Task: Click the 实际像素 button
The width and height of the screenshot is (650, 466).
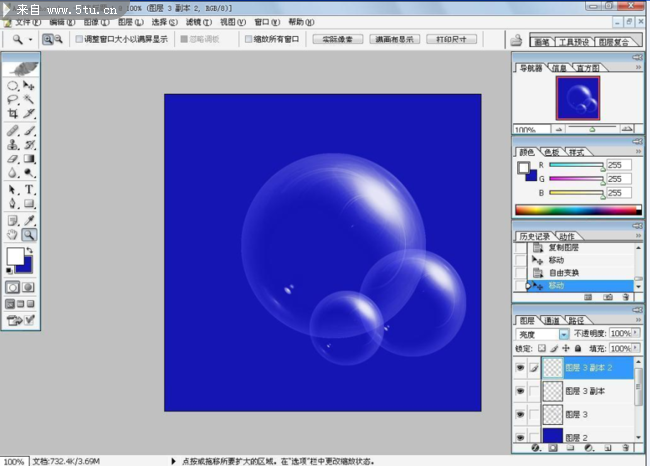Action: pos(337,39)
